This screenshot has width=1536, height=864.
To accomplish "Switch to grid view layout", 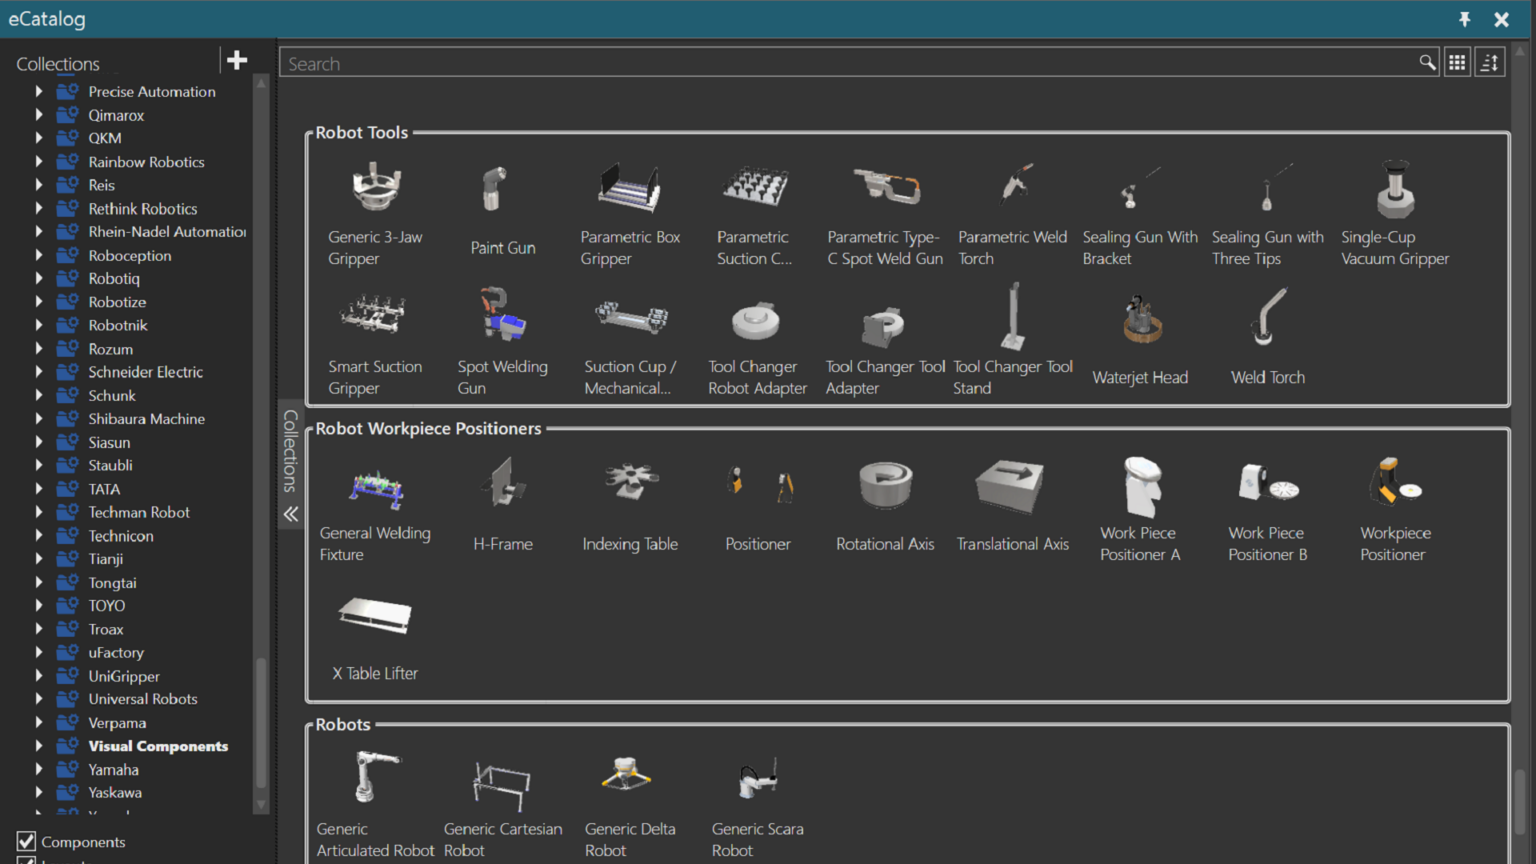I will (1457, 61).
